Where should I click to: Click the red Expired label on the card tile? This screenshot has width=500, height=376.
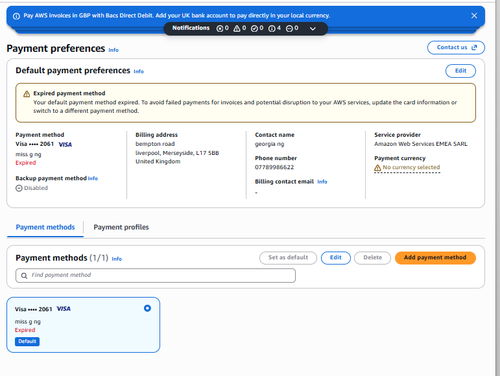(25, 330)
